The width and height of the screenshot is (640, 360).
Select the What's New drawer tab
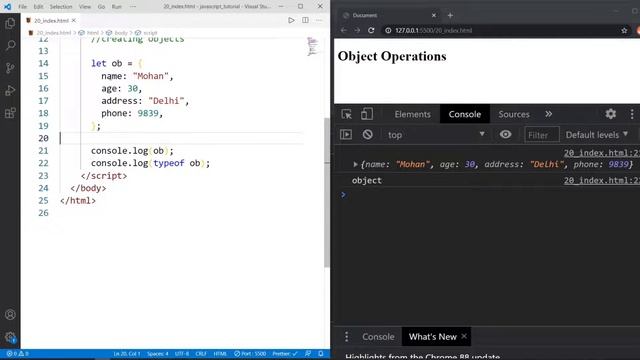point(433,337)
